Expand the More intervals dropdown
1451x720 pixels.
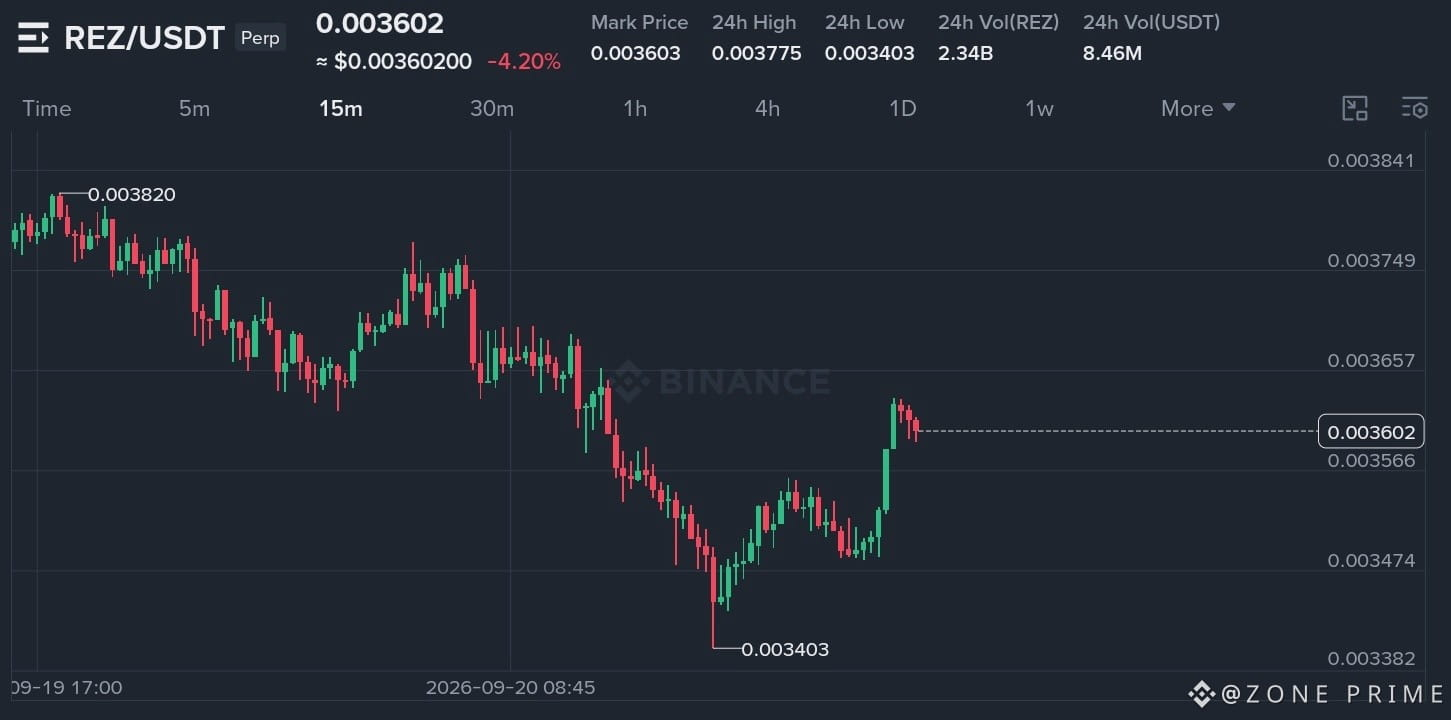(1198, 109)
